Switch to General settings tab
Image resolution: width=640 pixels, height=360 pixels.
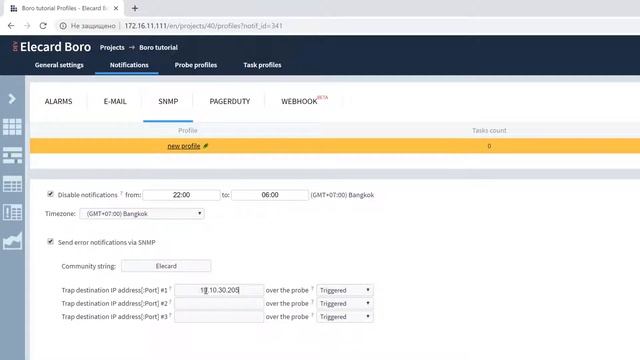(59, 65)
